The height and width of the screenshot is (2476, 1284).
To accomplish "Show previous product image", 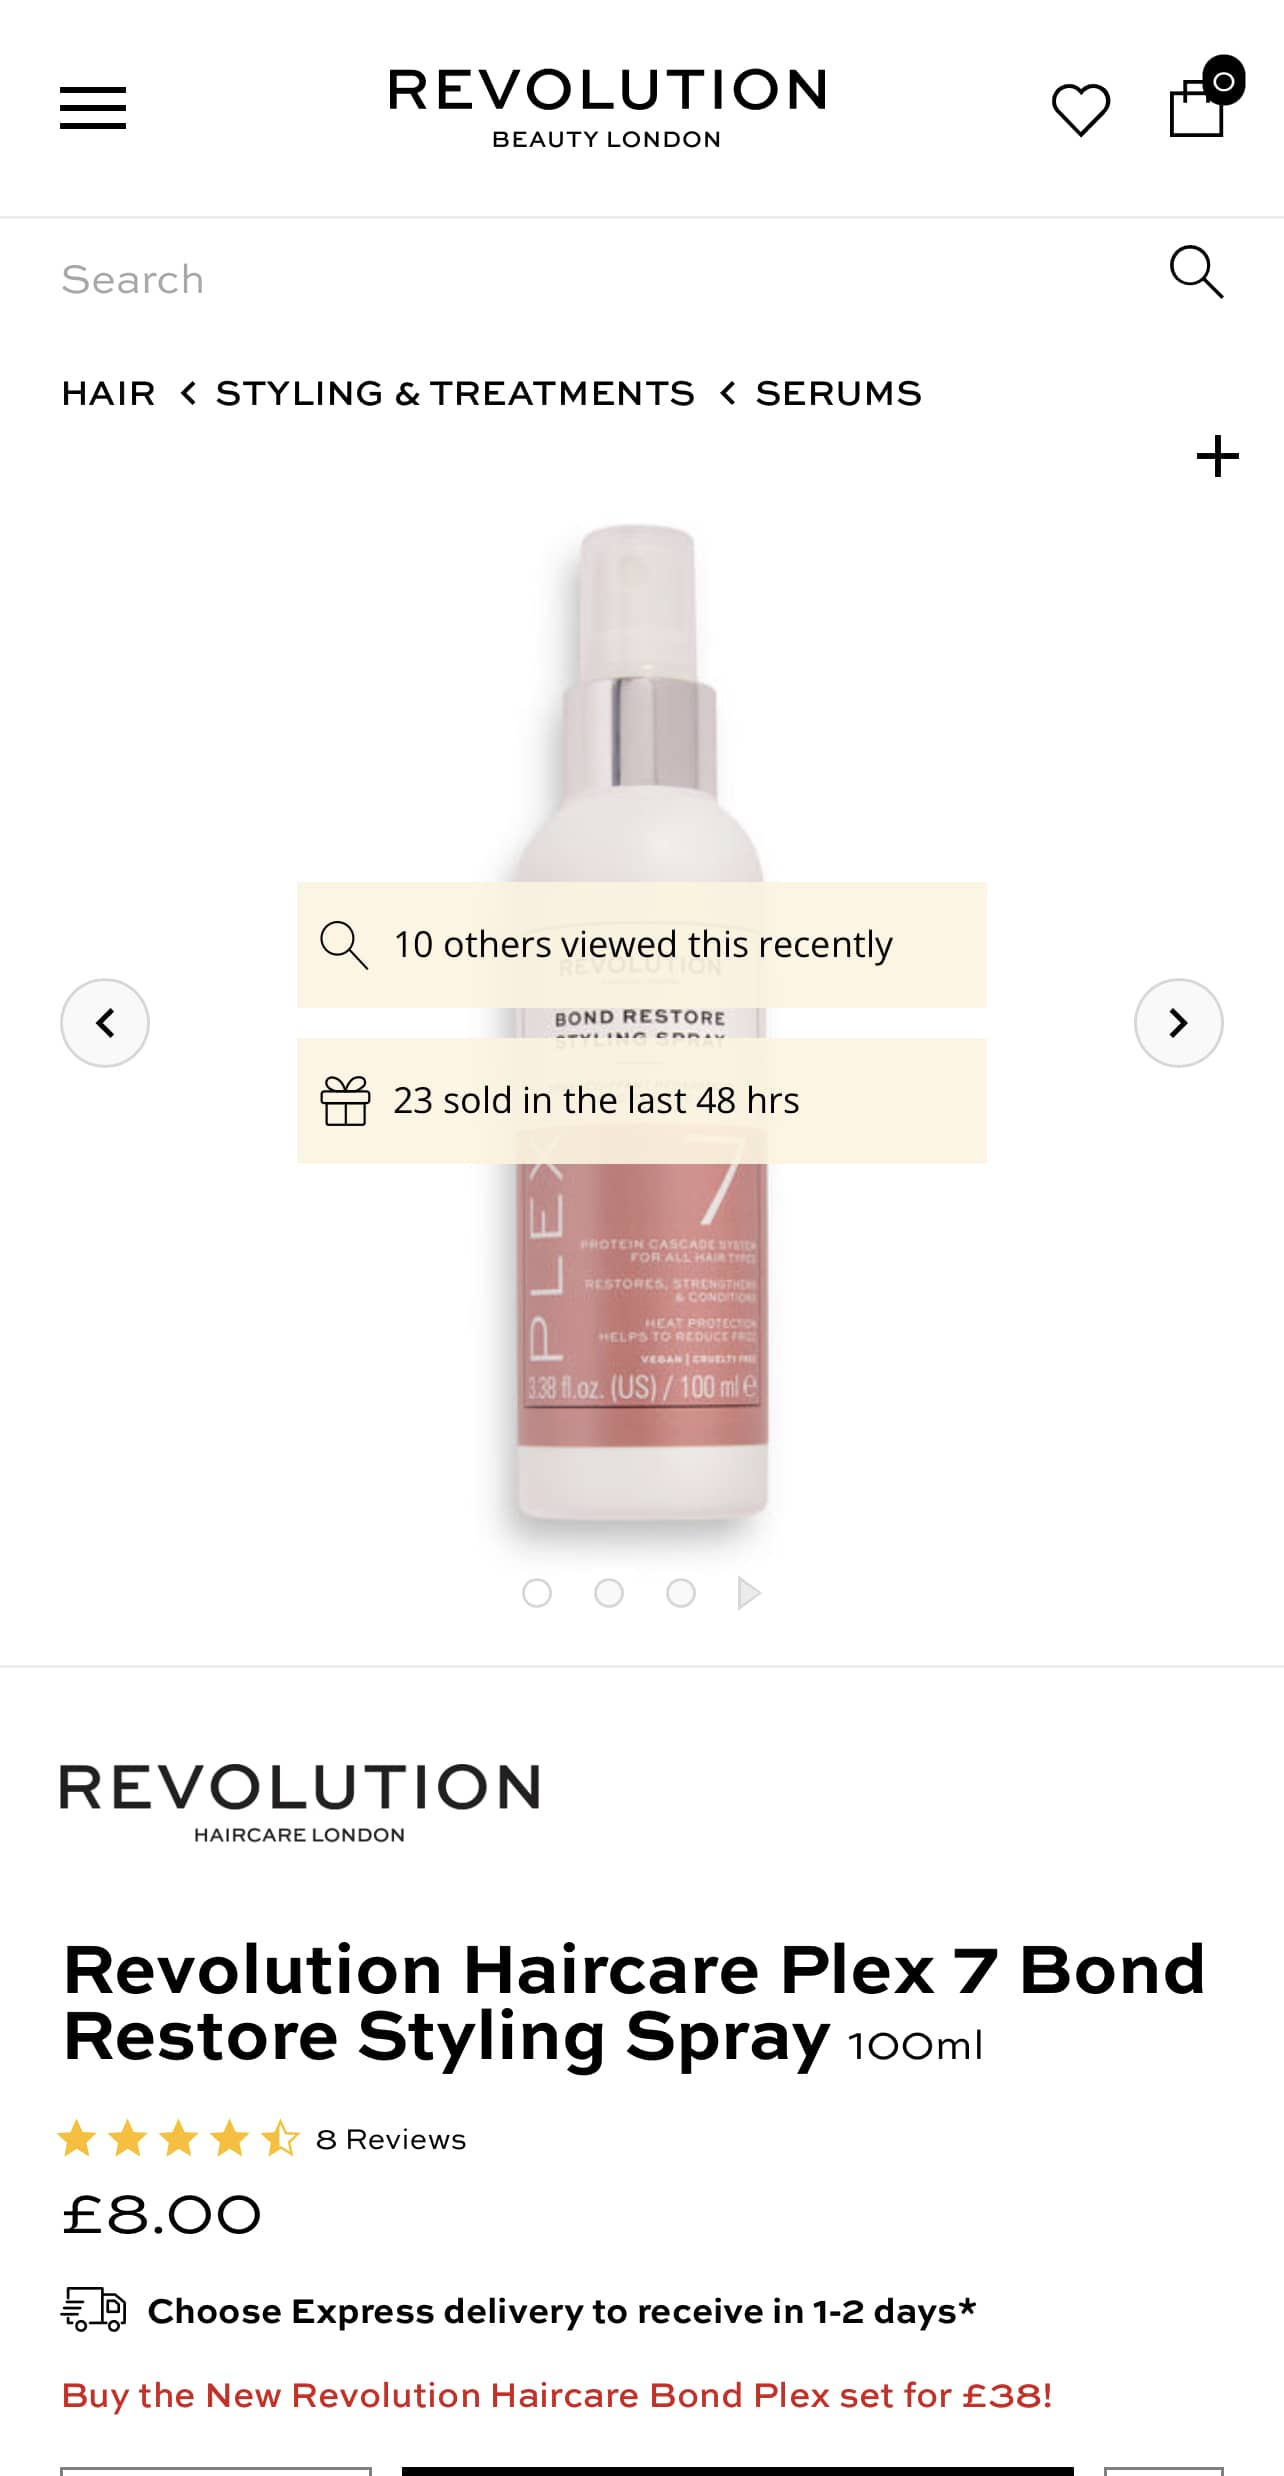I will click(105, 1023).
